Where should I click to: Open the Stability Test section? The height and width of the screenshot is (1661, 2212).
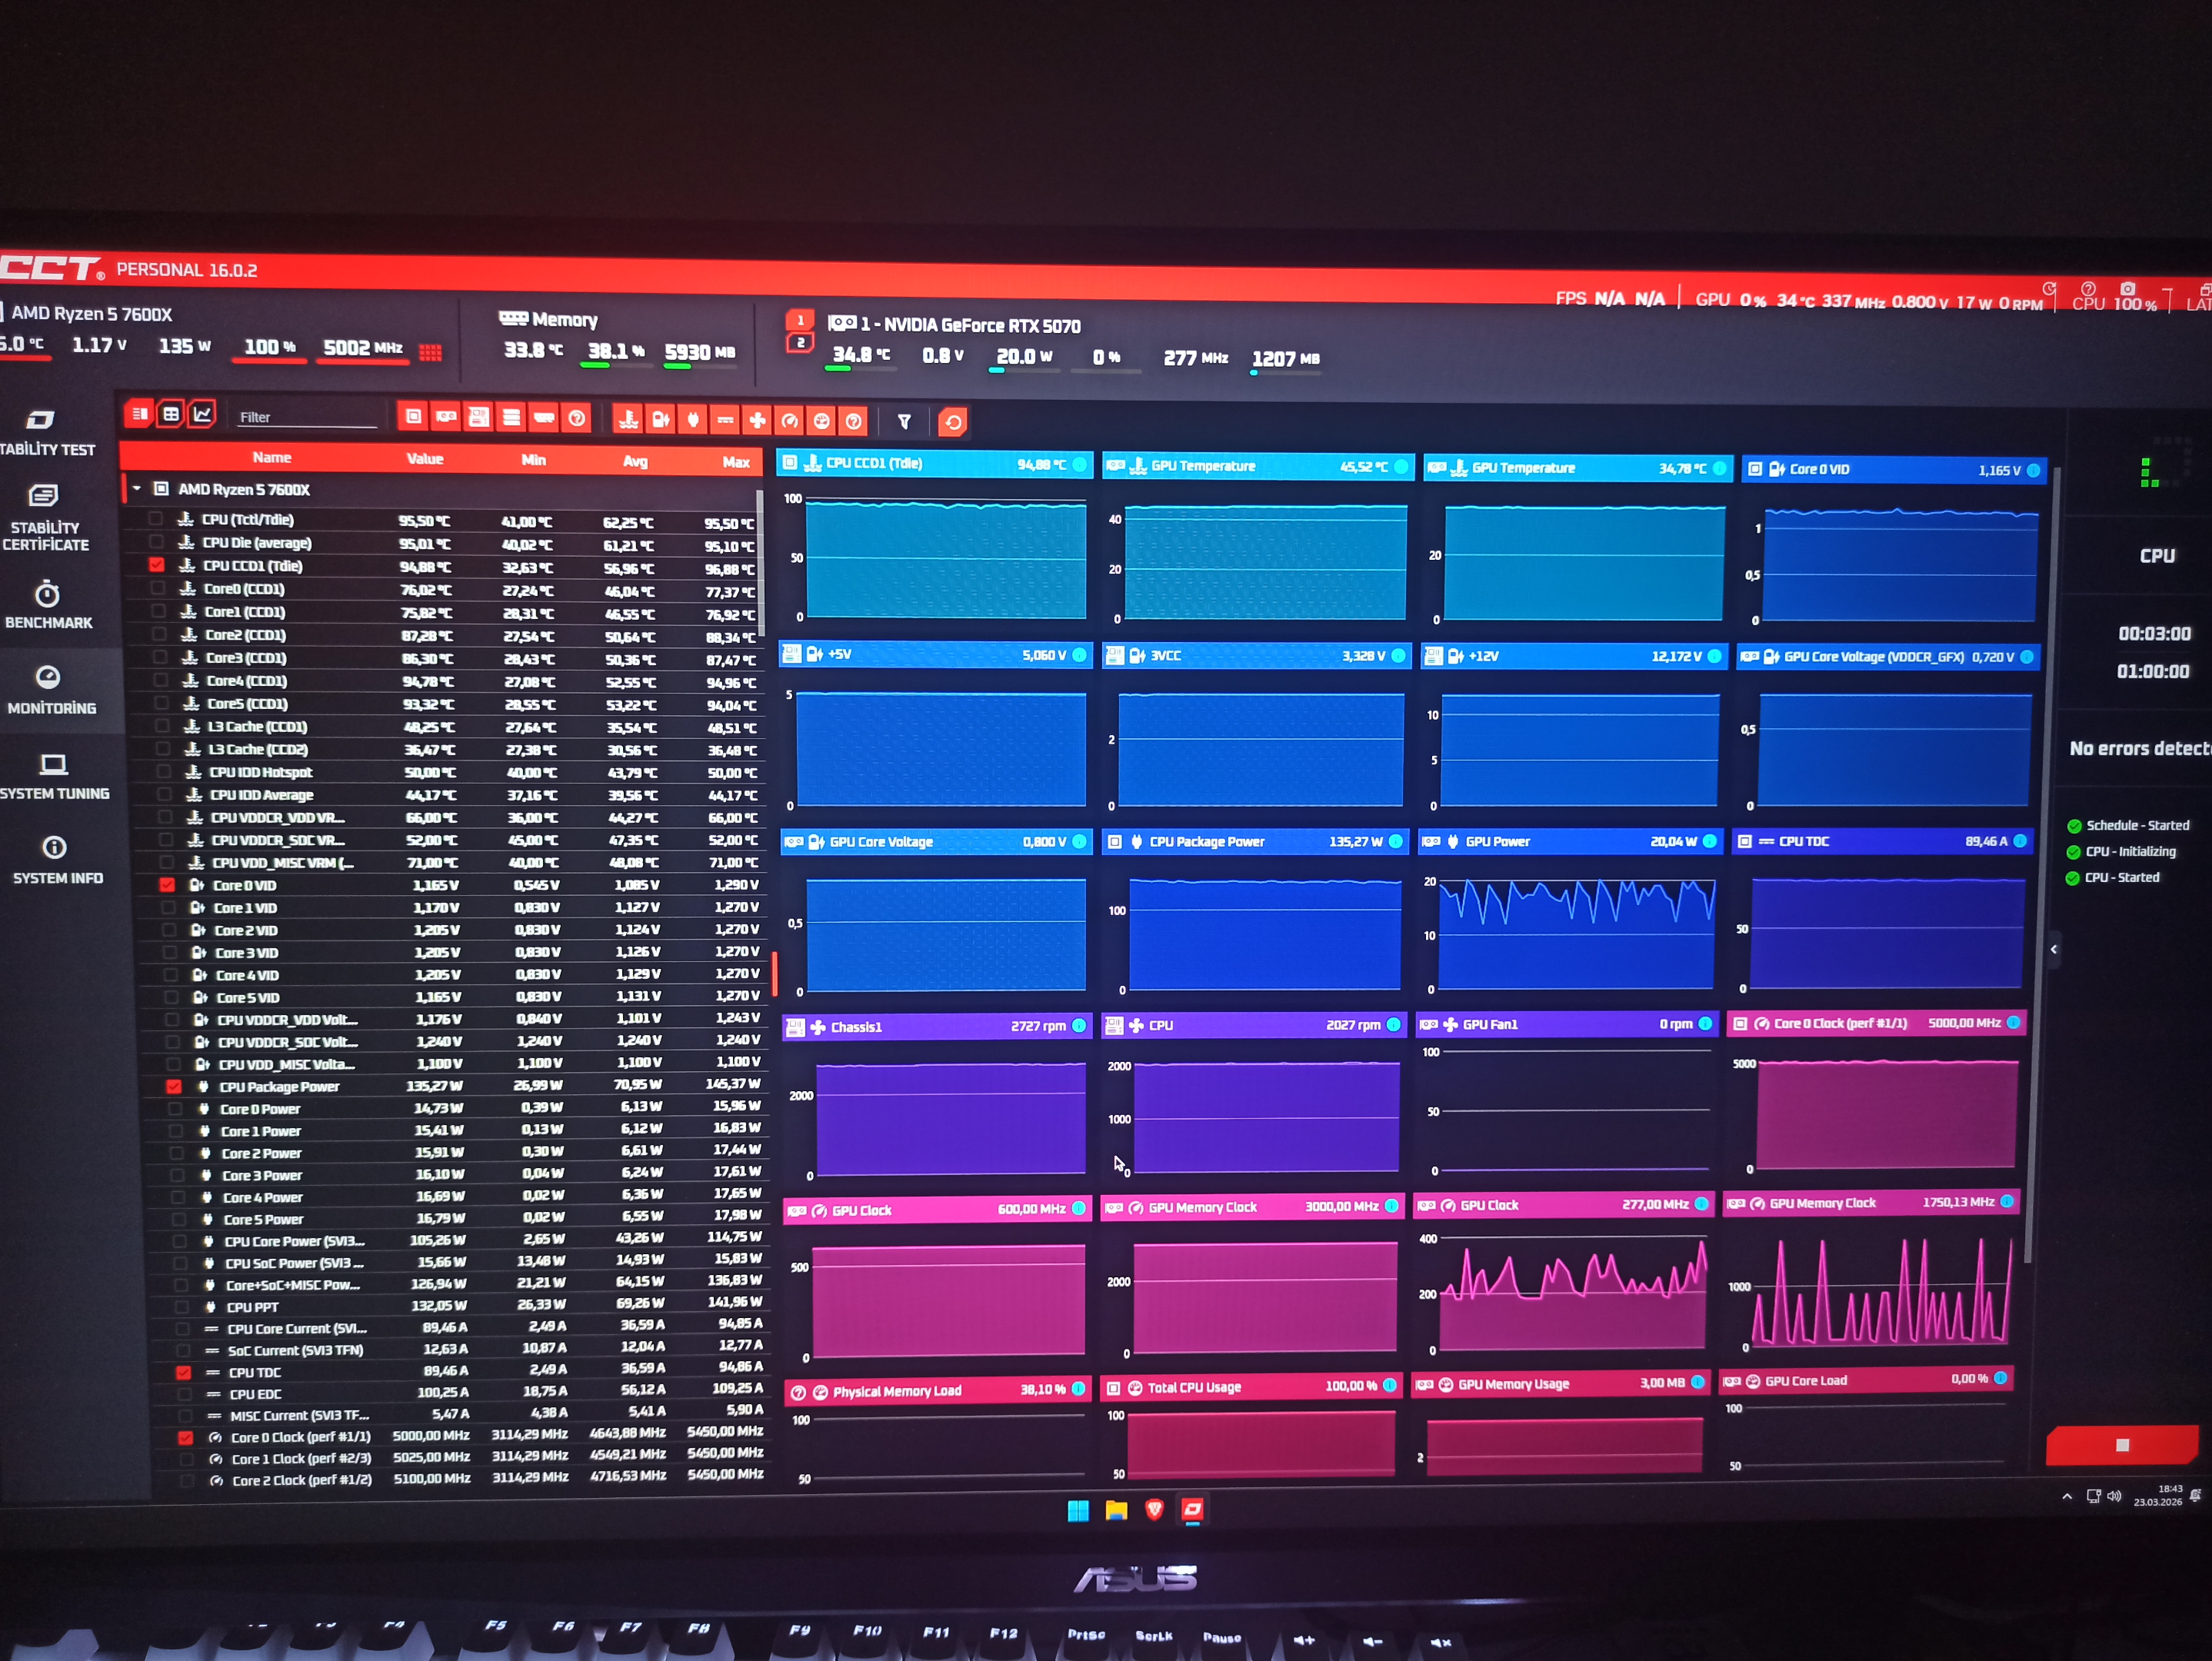click(x=46, y=432)
